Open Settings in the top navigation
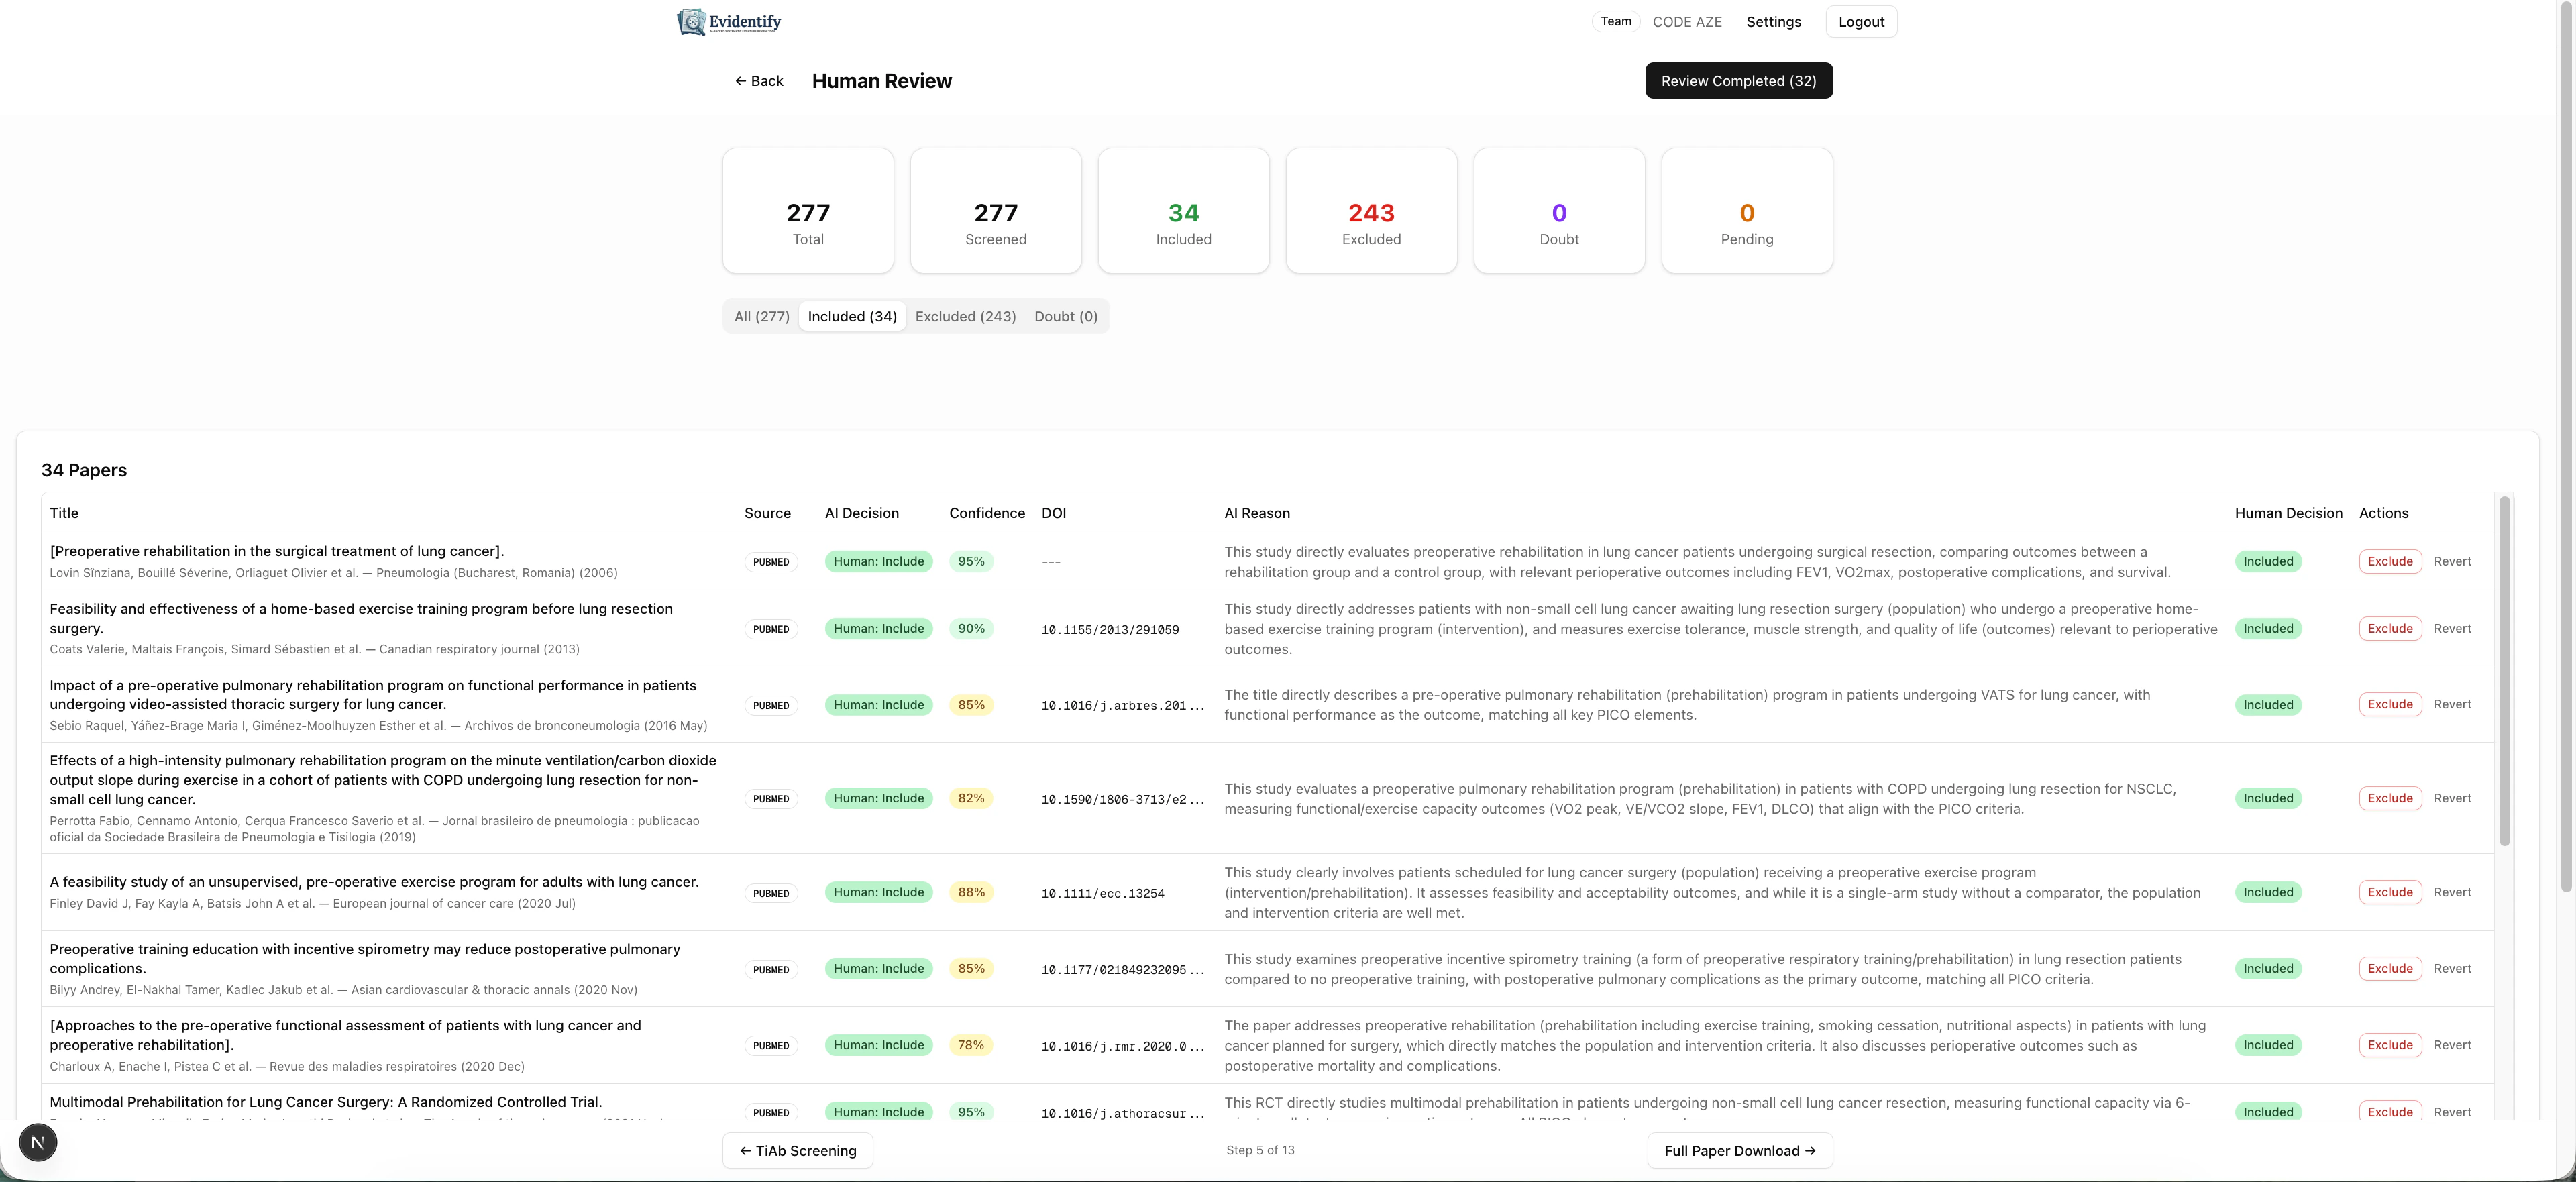Image resolution: width=2576 pixels, height=1182 pixels. 1773,22
